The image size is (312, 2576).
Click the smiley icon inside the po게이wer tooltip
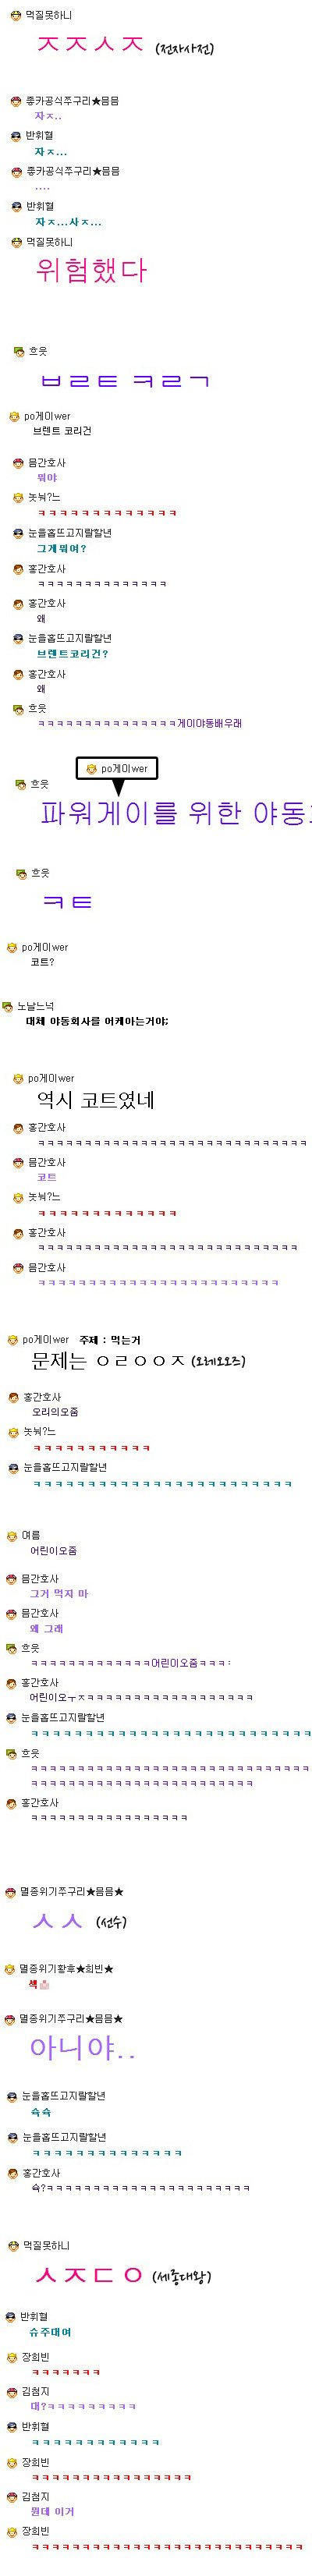tap(91, 768)
